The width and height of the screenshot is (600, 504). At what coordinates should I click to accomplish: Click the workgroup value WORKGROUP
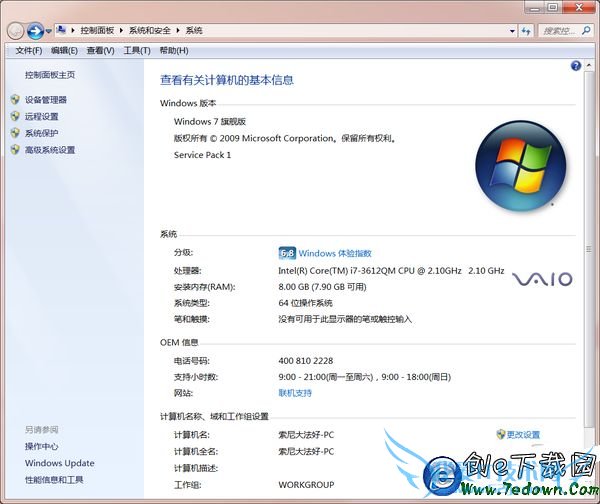[306, 485]
